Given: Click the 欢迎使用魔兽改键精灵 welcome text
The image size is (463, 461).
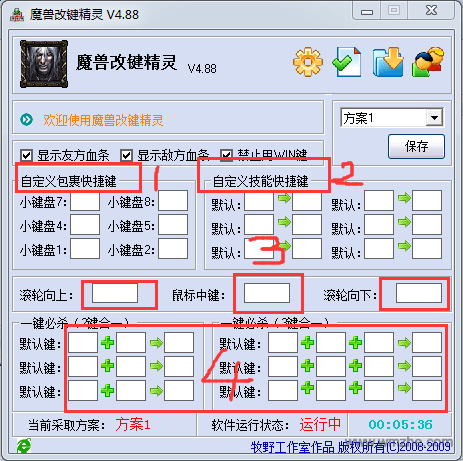Looking at the screenshot, I should click(x=103, y=120).
